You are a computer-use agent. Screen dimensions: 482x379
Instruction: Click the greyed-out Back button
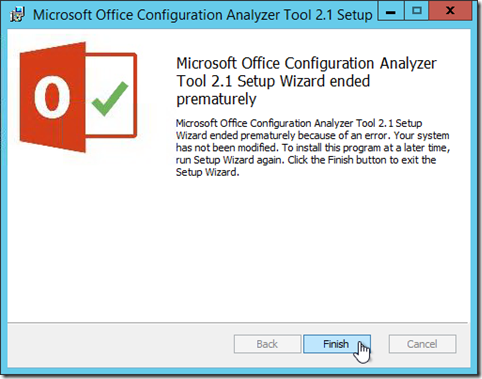point(267,344)
